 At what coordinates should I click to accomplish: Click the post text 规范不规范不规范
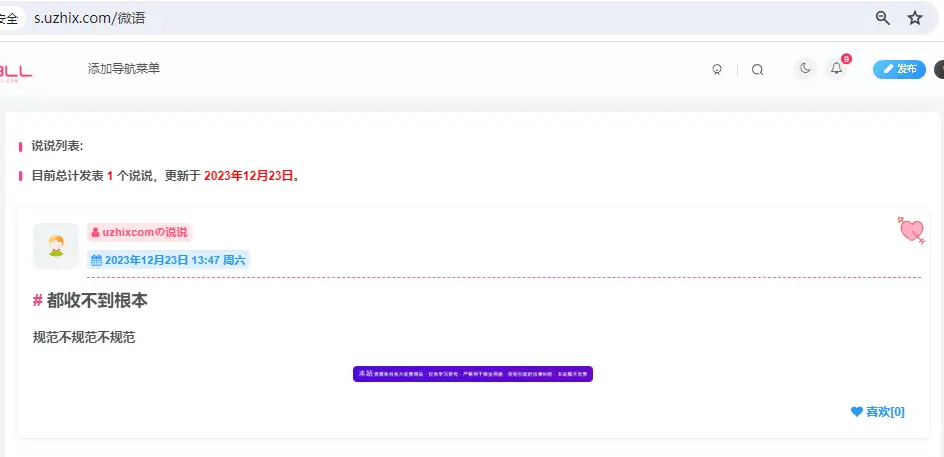pyautogui.click(x=84, y=338)
